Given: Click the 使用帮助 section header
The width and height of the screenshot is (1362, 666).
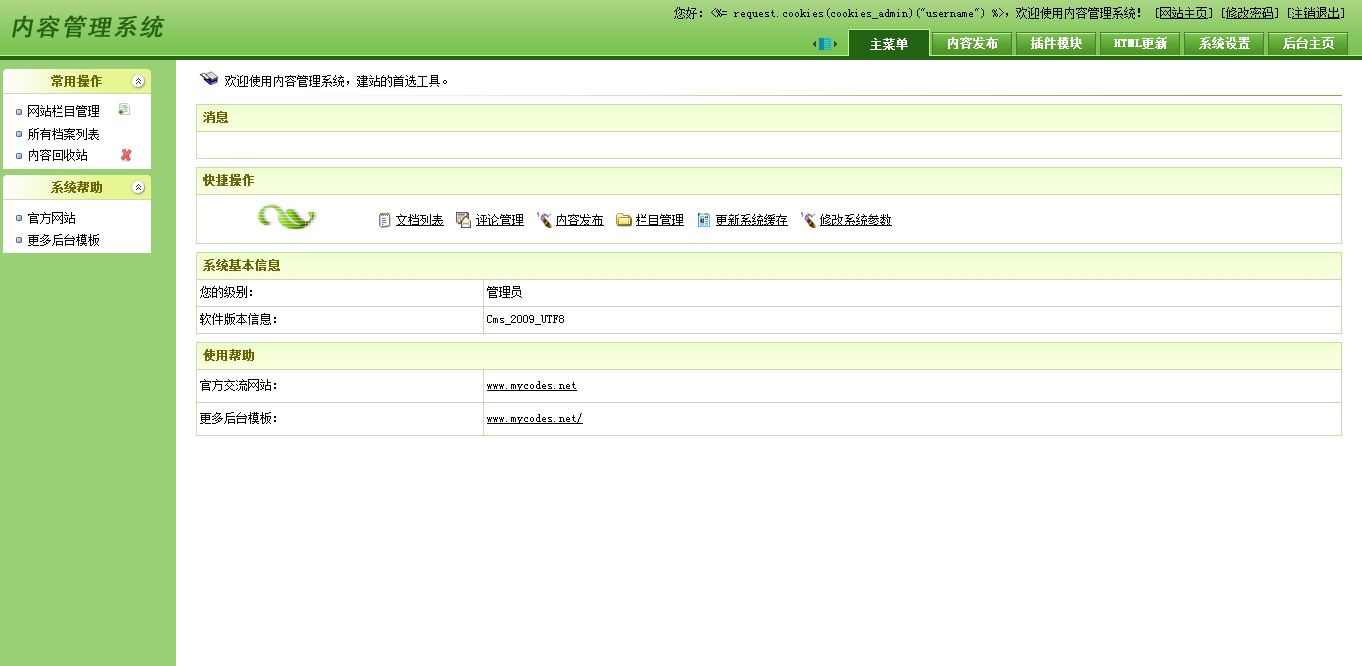Looking at the screenshot, I should (x=768, y=356).
